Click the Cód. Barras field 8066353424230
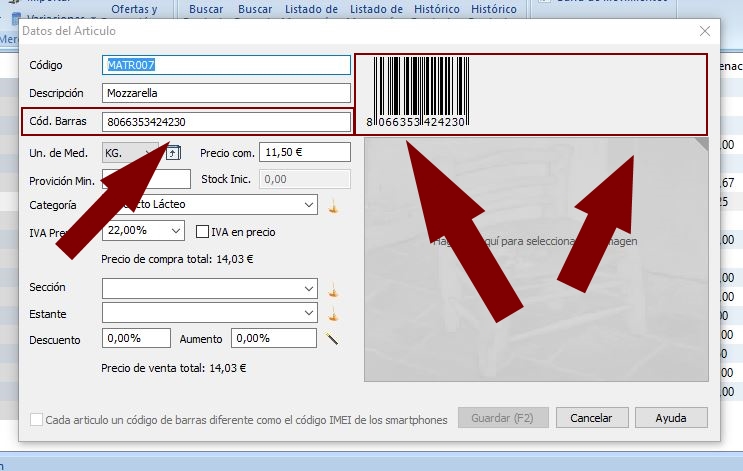This screenshot has width=743, height=471. [226, 122]
